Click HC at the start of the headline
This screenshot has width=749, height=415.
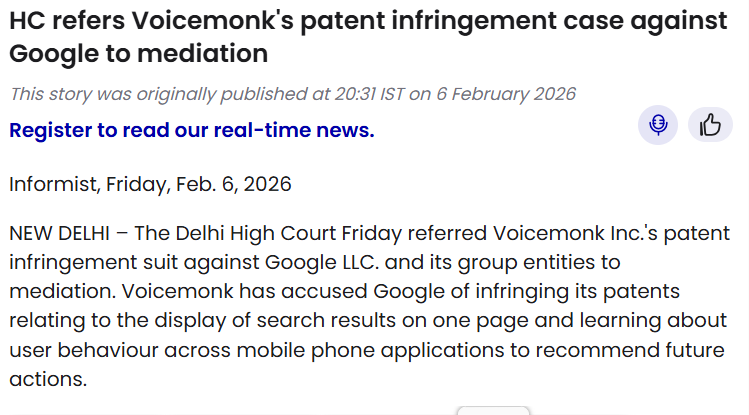tap(27, 22)
